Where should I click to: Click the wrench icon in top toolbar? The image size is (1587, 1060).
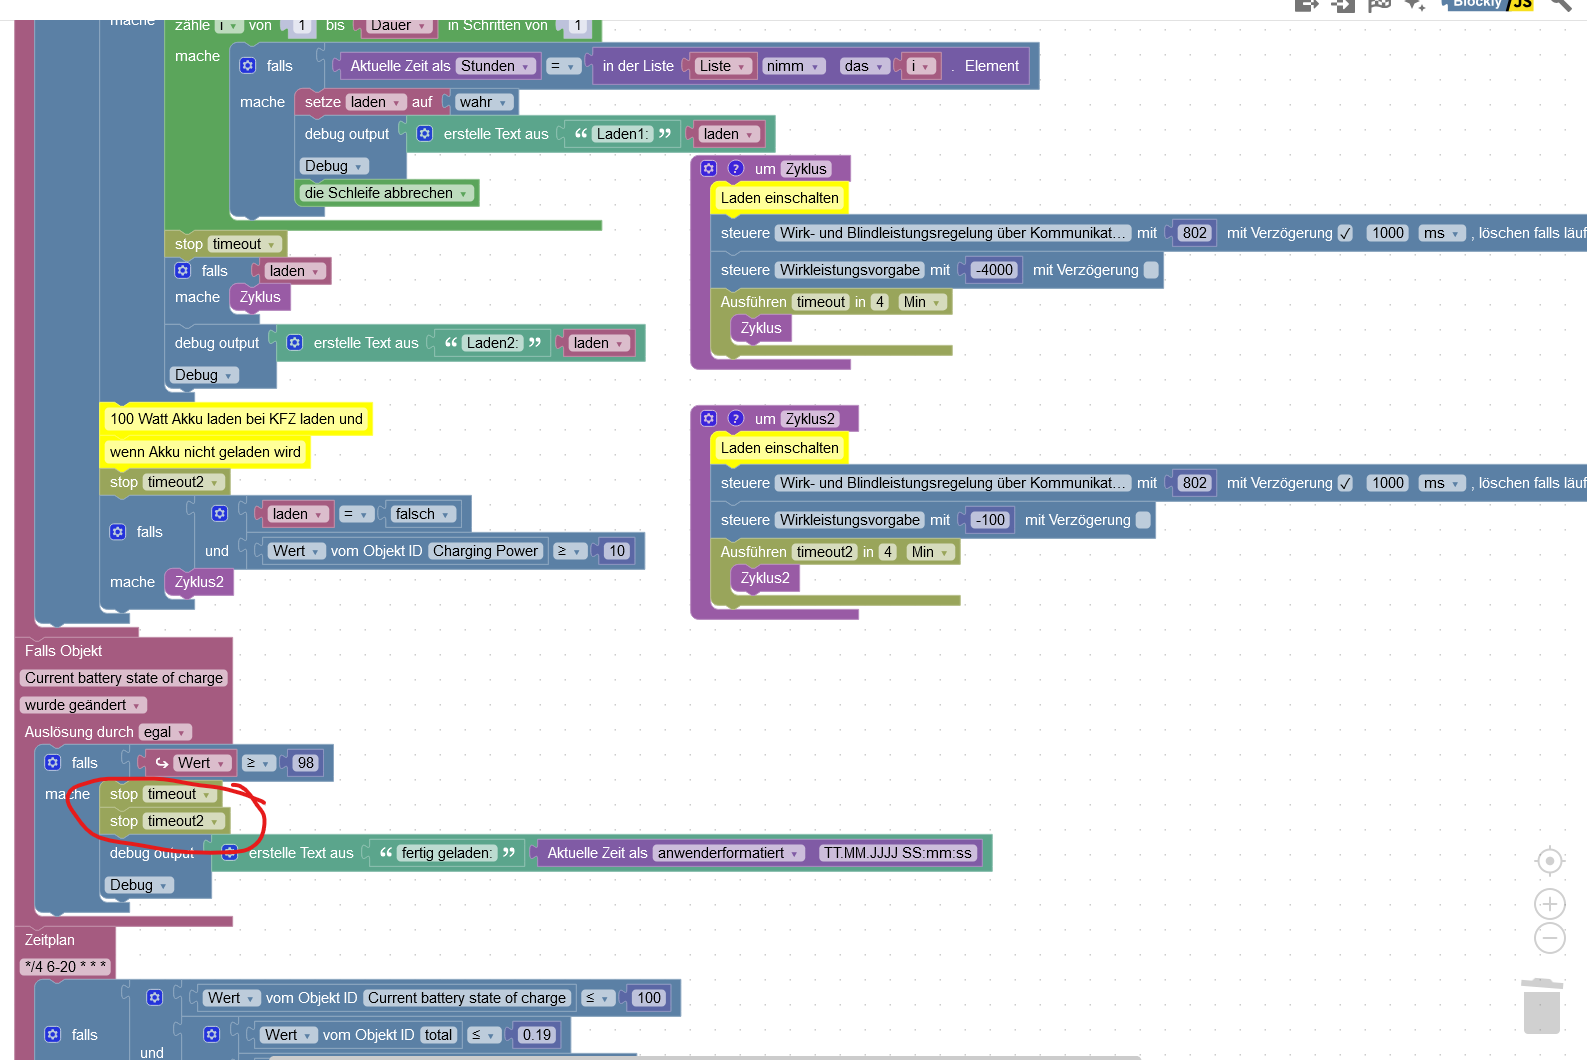click(1561, 5)
